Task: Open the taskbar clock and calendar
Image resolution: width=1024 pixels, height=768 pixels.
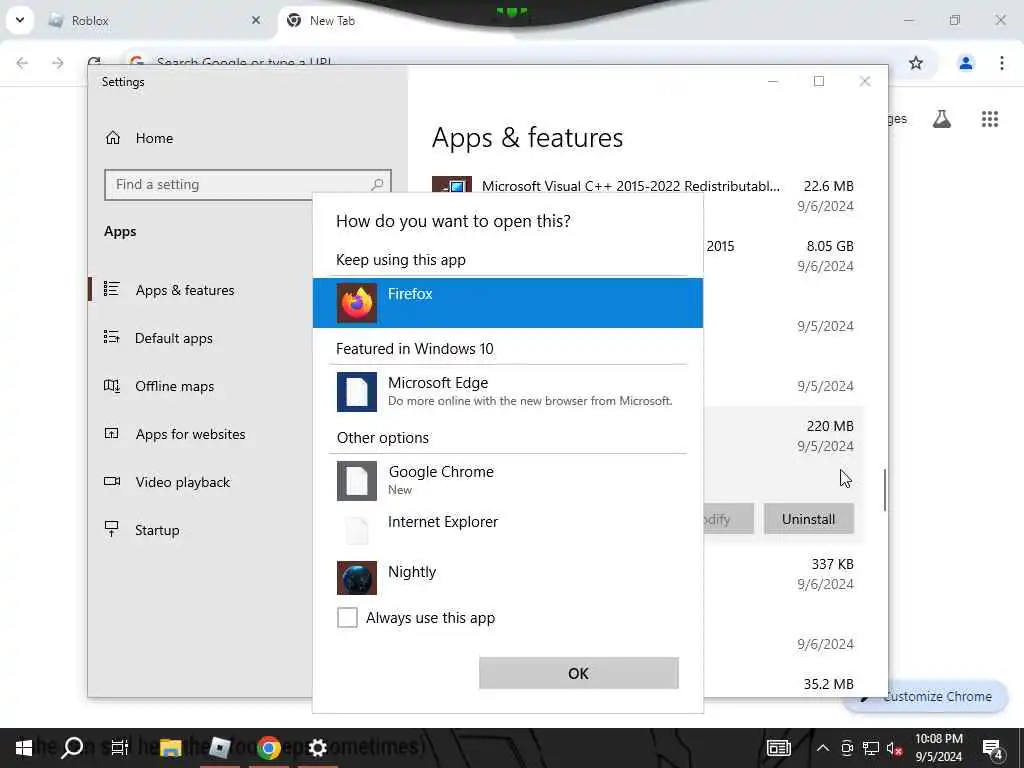Action: coord(938,748)
